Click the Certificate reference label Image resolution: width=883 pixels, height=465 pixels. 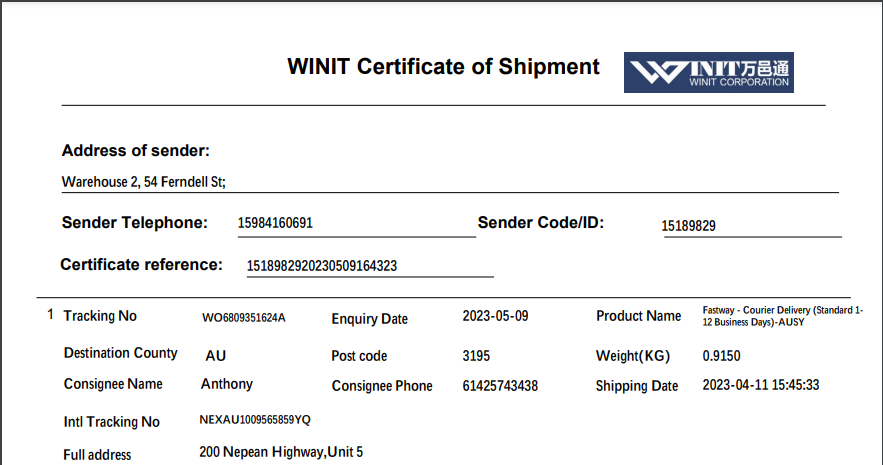[x=141, y=265]
